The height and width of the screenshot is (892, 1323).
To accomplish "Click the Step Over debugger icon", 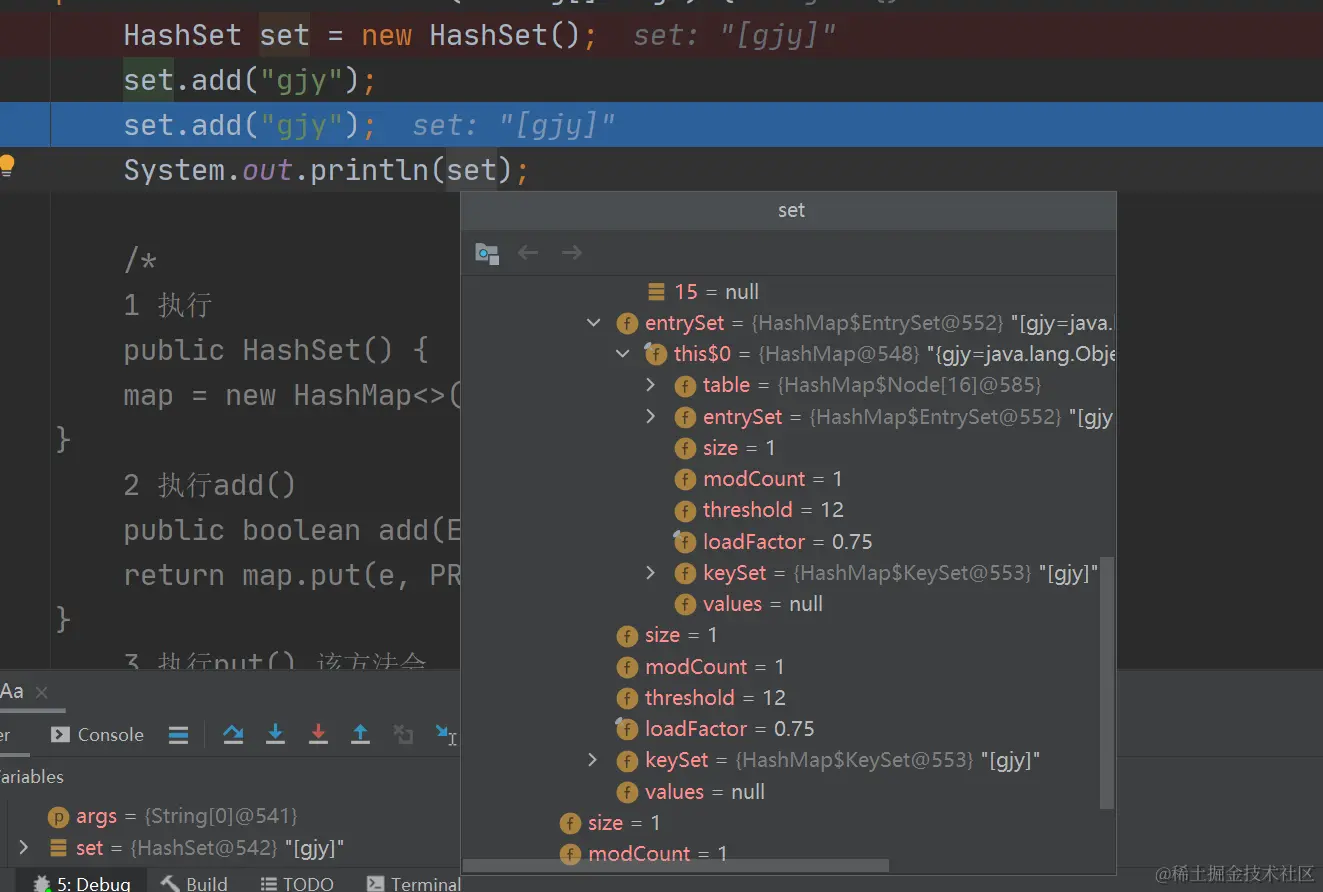I will tap(233, 735).
